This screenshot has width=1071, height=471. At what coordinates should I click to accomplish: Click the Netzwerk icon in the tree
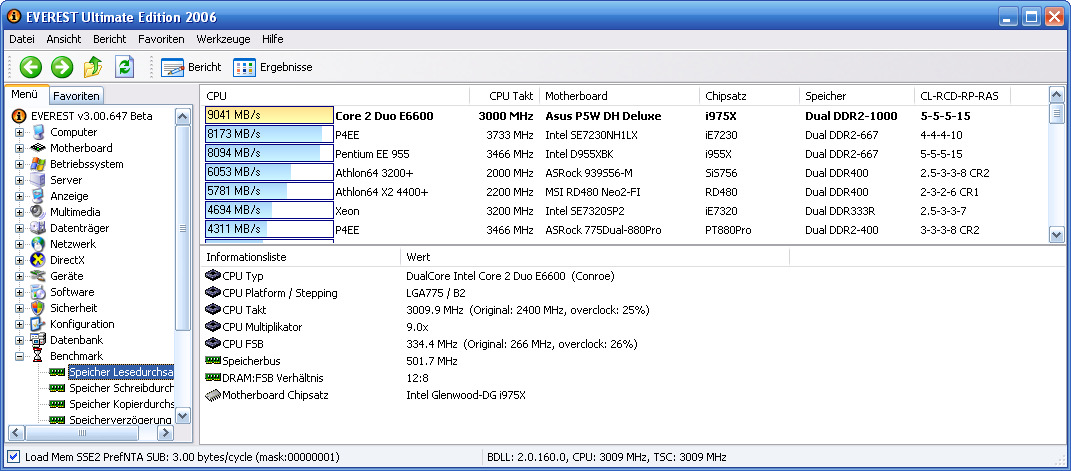[x=38, y=244]
